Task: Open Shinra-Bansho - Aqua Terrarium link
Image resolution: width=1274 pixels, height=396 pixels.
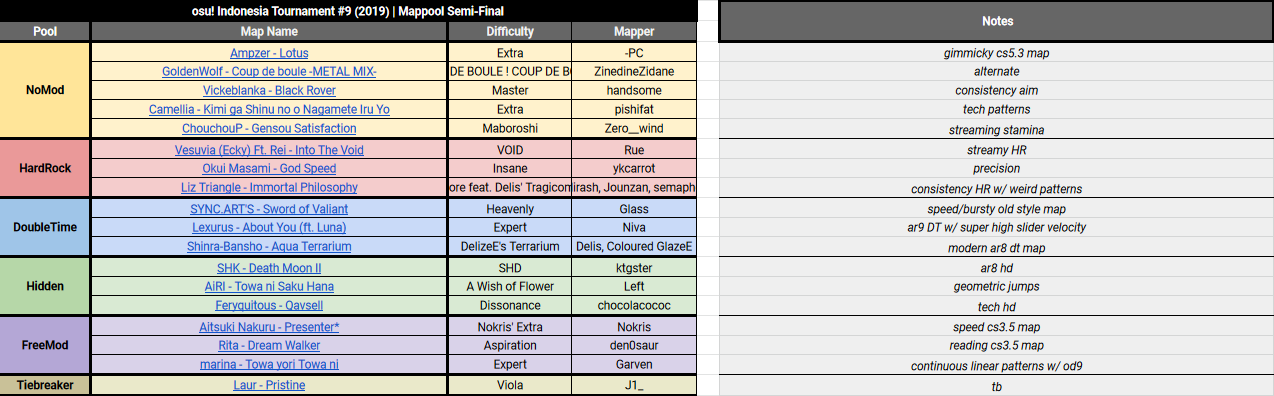Action: click(269, 246)
